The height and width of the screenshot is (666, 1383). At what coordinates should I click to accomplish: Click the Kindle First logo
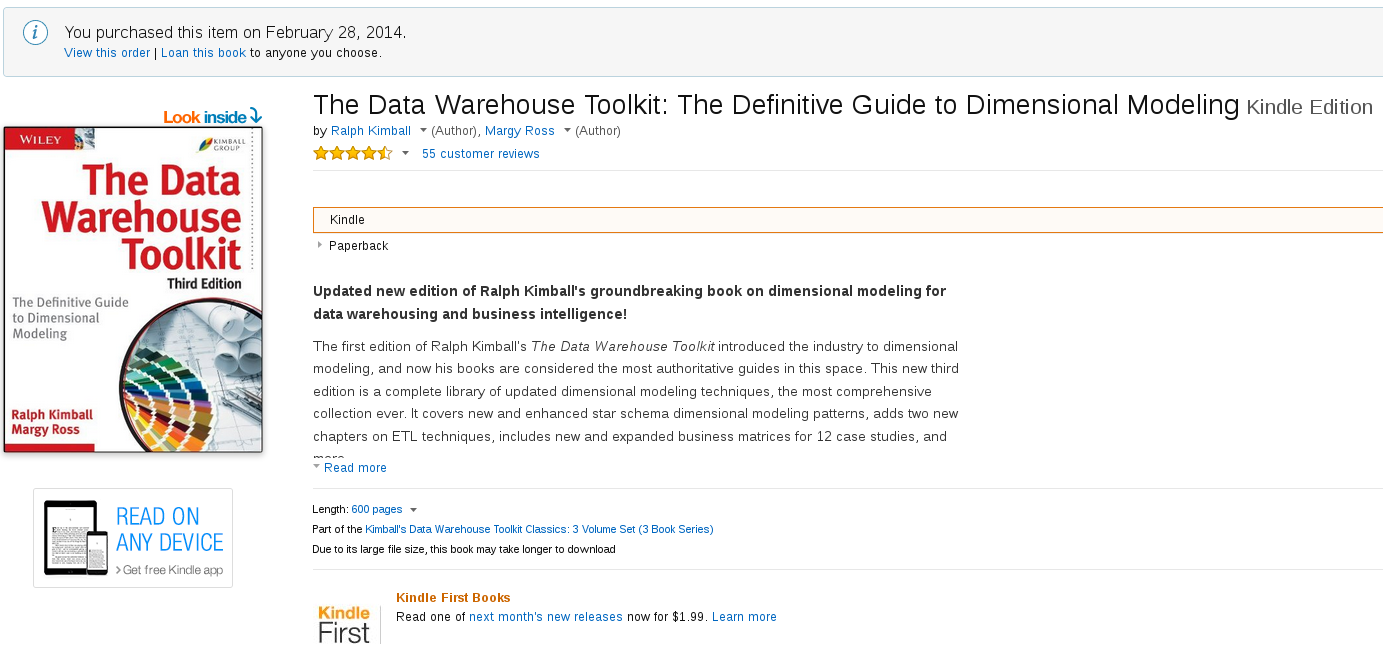point(344,624)
